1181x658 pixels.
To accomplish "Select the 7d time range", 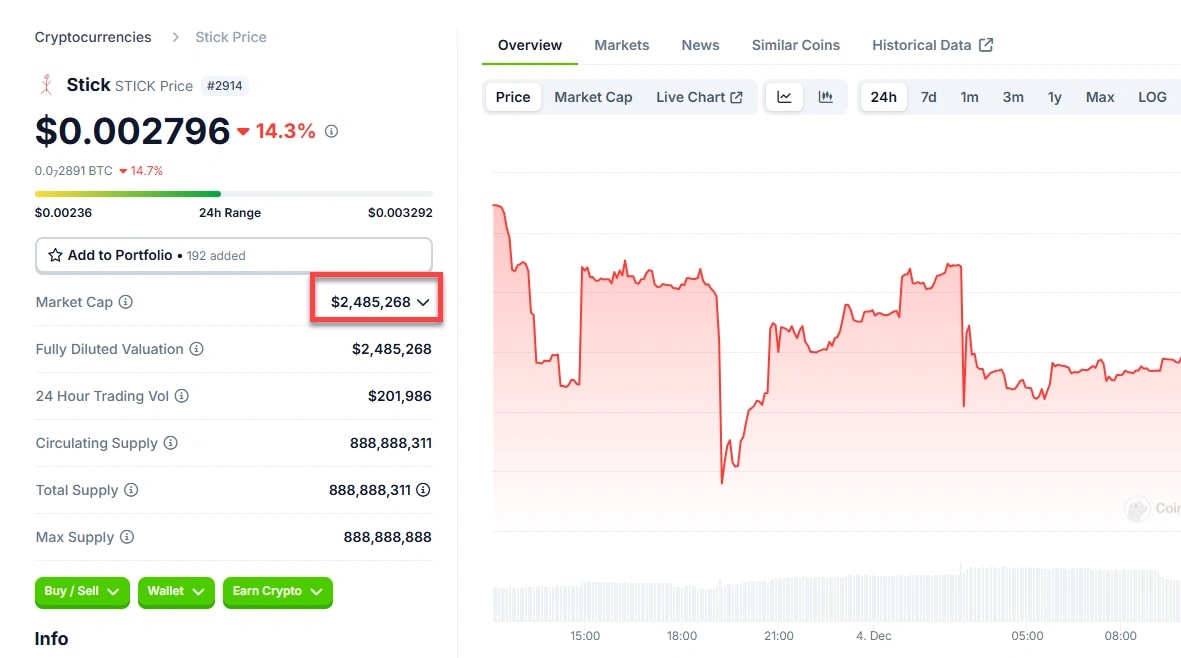I will coord(929,97).
